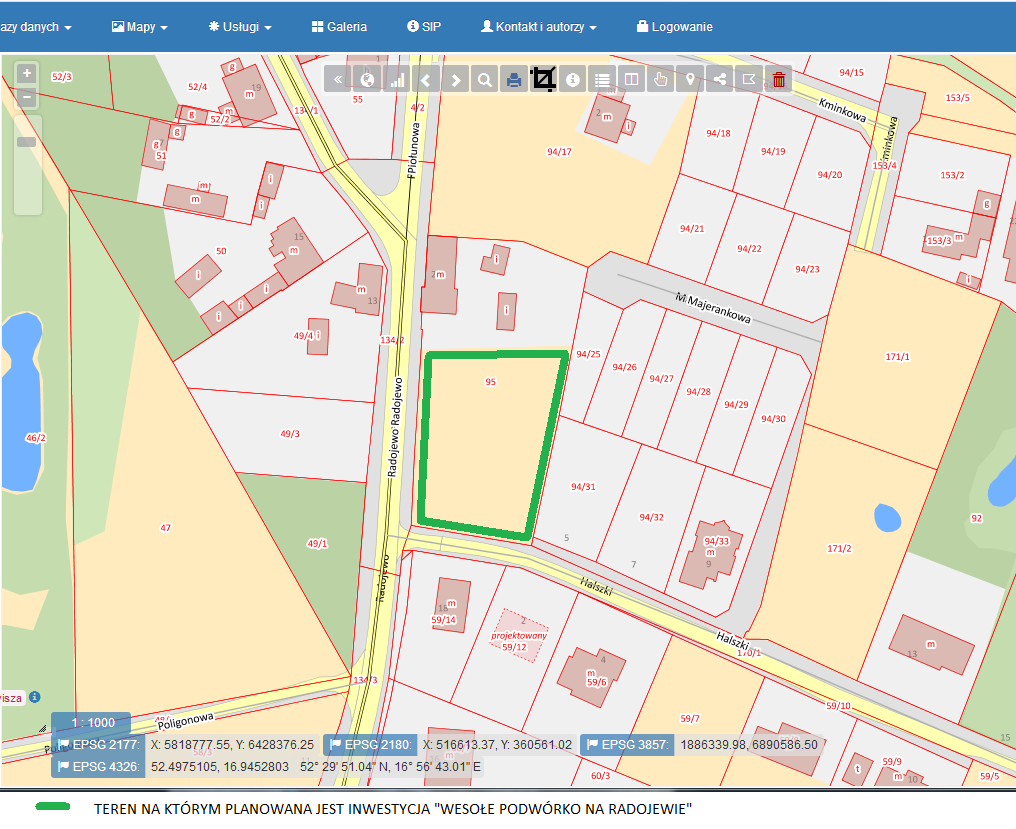Image resolution: width=1016 pixels, height=829 pixels.
Task: Collapse the map toolbar with double chevron
Action: 338,80
